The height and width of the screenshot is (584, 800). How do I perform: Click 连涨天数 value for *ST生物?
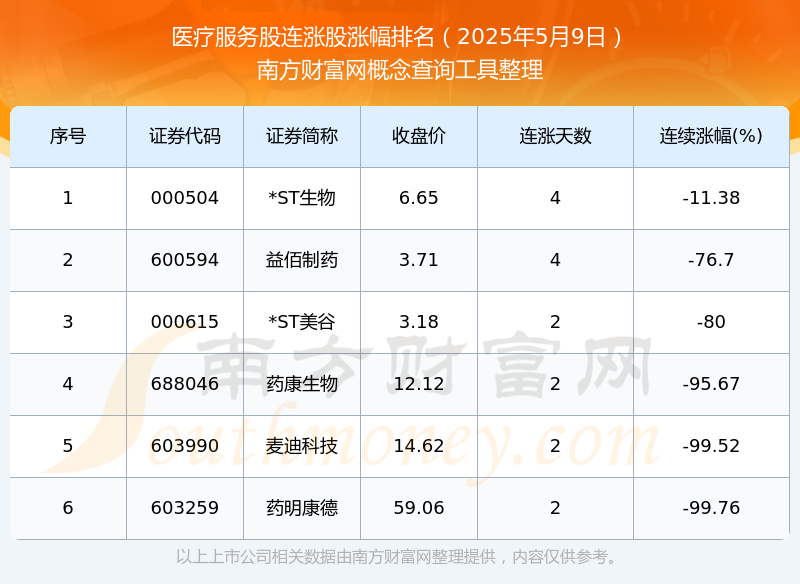555,198
